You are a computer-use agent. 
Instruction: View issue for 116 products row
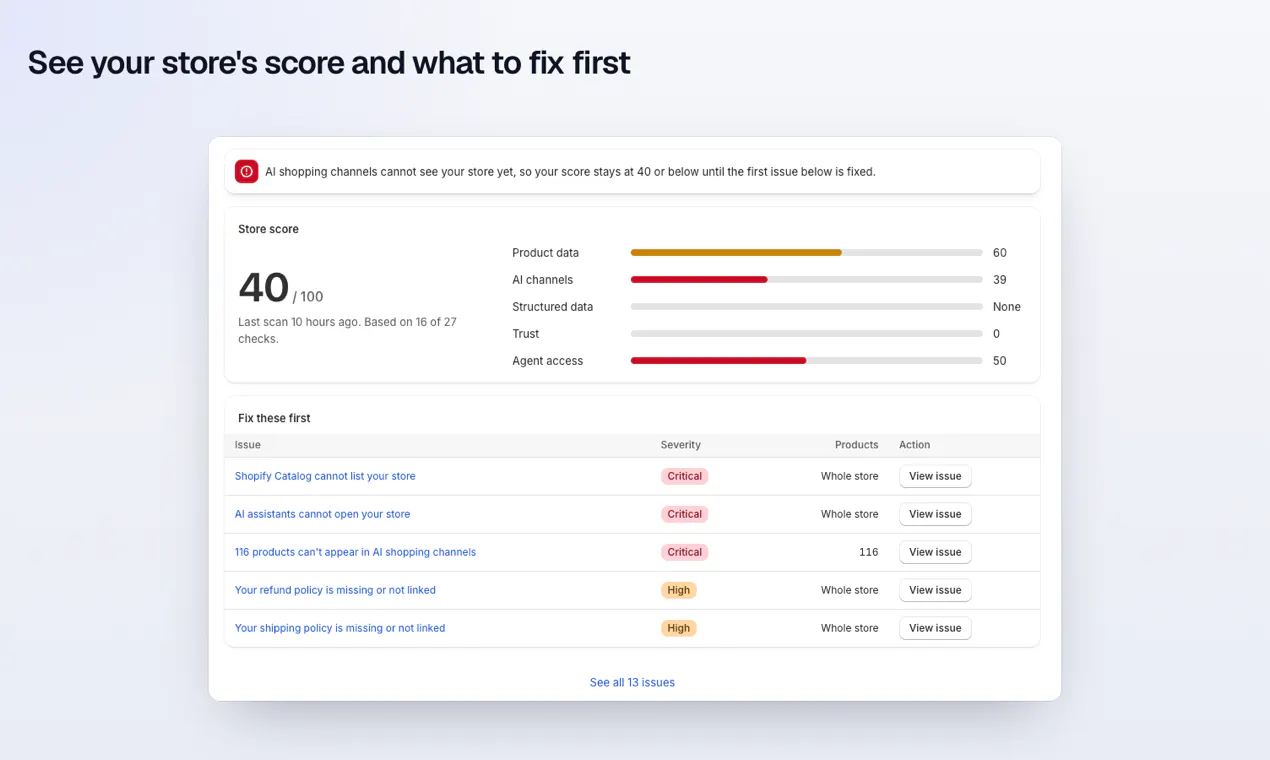tap(935, 552)
